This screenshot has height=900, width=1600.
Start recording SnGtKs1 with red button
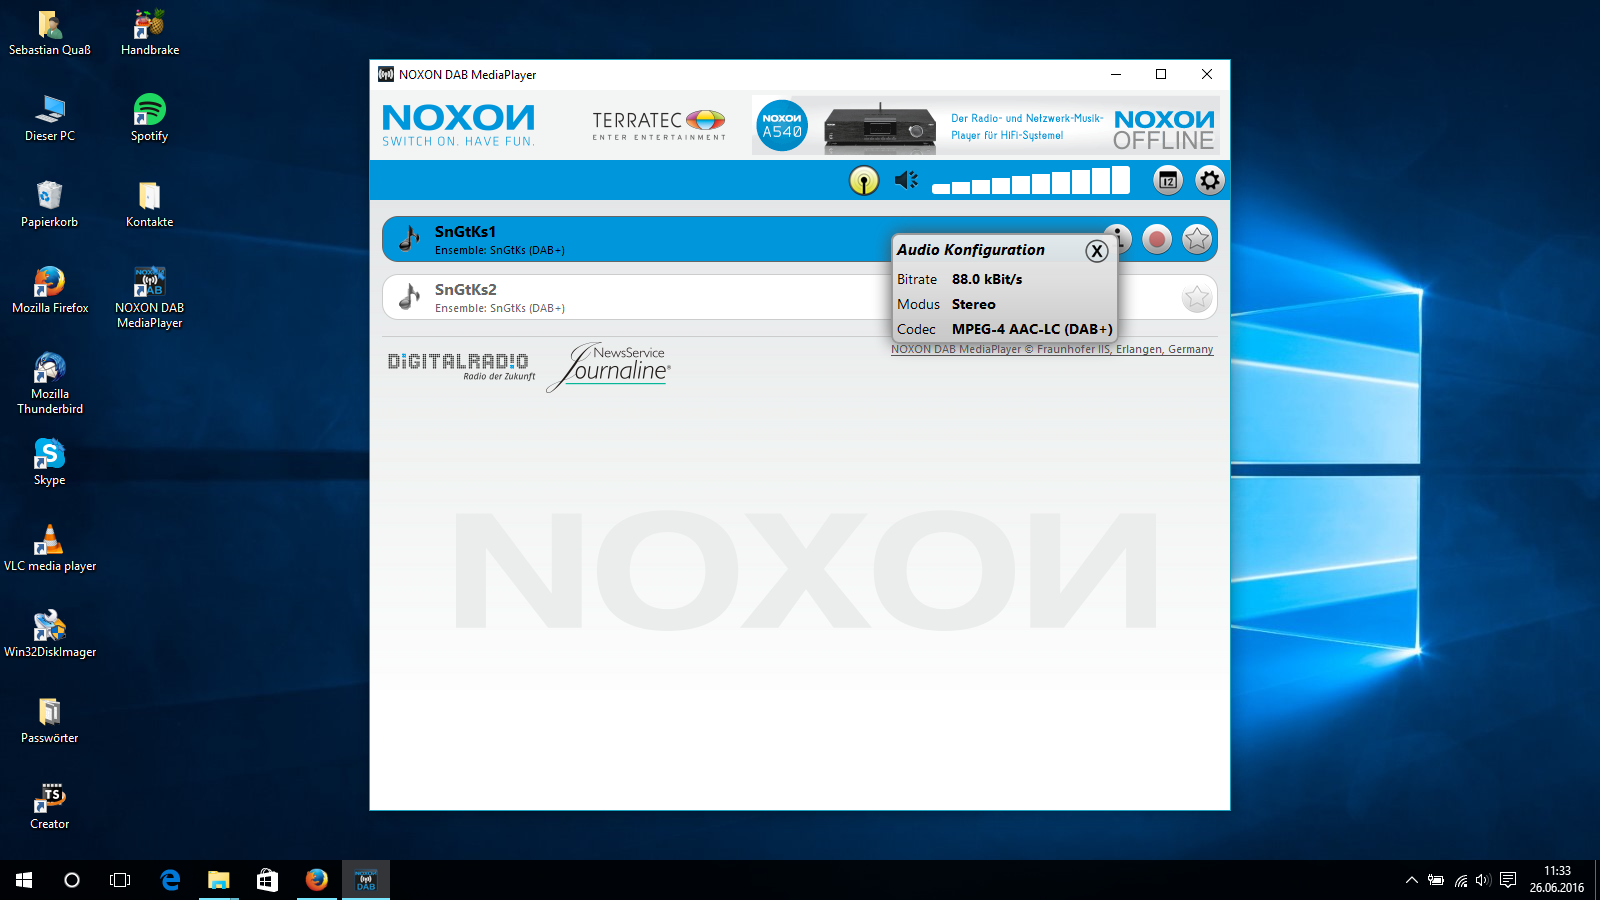[1157, 239]
